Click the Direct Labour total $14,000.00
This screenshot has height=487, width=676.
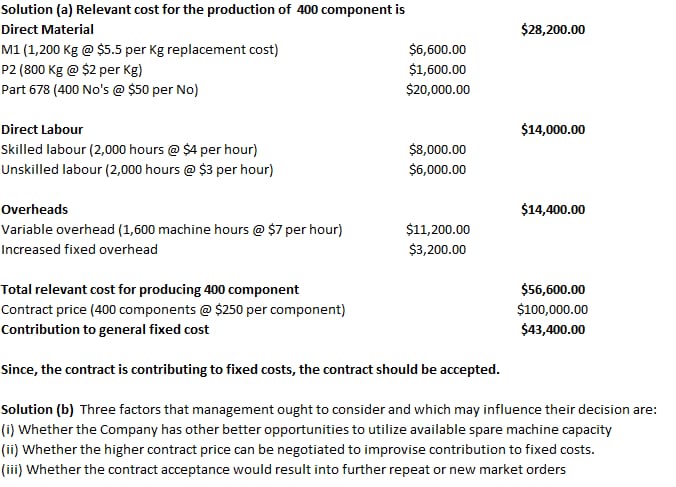553,130
